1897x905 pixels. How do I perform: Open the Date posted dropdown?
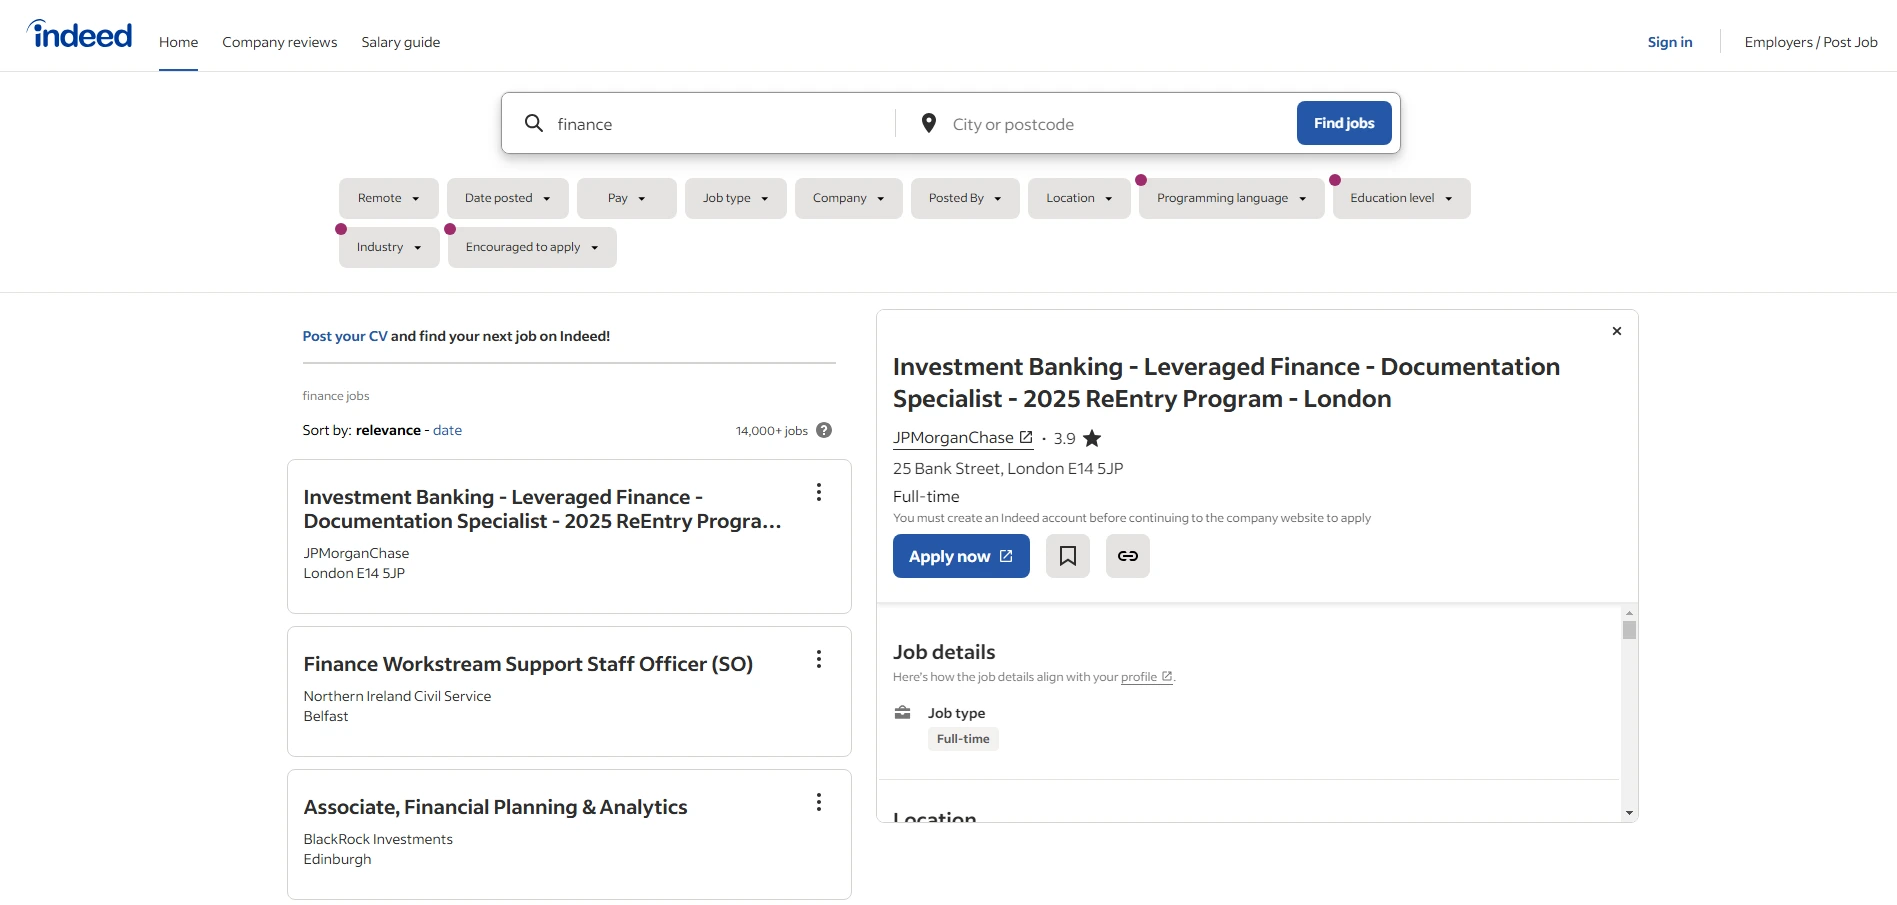pyautogui.click(x=507, y=197)
